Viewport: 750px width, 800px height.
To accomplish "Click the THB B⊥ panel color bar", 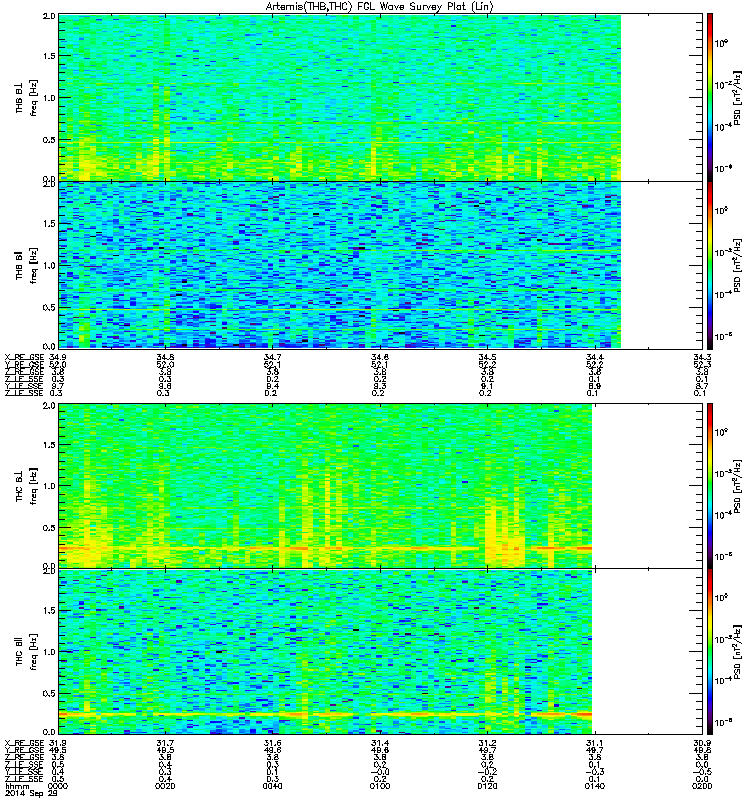I will coord(710,97).
